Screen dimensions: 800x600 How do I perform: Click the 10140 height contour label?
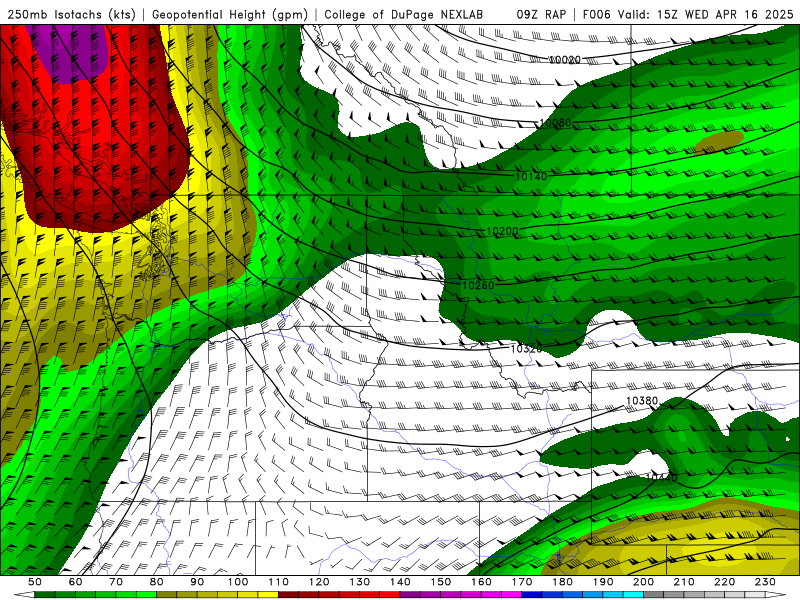click(x=531, y=177)
